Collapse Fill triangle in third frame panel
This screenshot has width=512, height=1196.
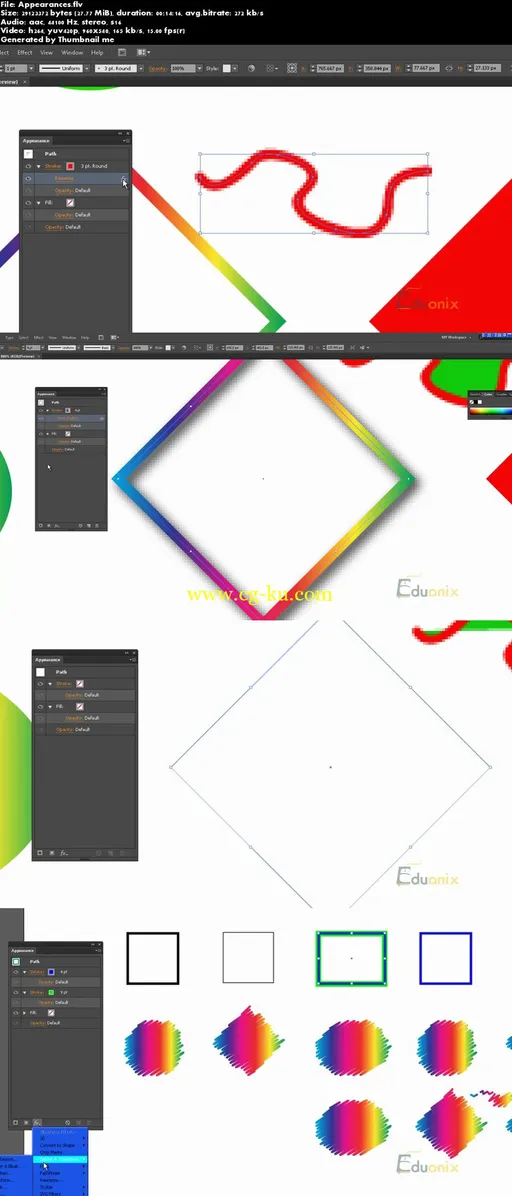tap(50, 706)
